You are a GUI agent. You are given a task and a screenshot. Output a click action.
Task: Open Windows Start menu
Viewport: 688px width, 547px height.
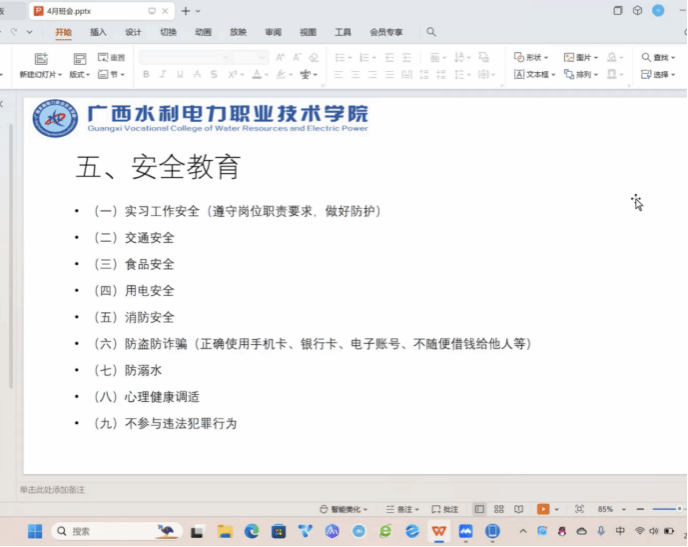tap(34, 531)
